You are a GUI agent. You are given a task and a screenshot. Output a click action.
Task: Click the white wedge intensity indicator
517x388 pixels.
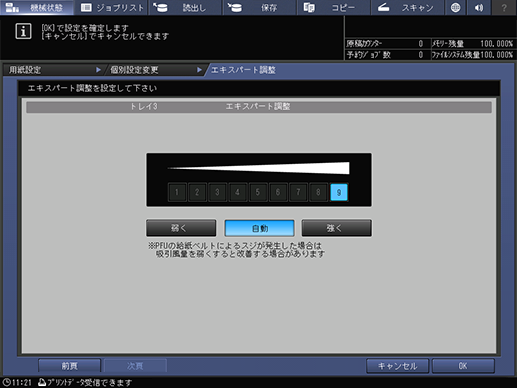pyautogui.click(x=259, y=168)
